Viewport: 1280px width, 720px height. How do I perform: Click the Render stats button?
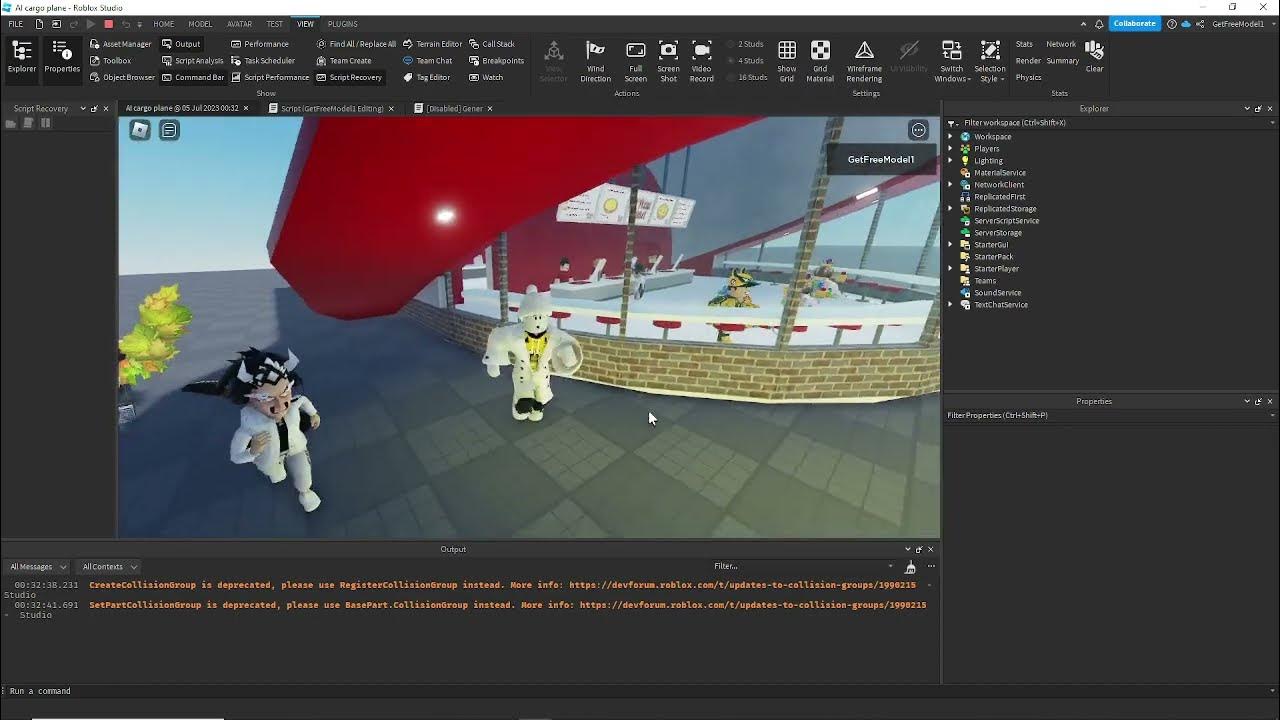click(x=1028, y=61)
